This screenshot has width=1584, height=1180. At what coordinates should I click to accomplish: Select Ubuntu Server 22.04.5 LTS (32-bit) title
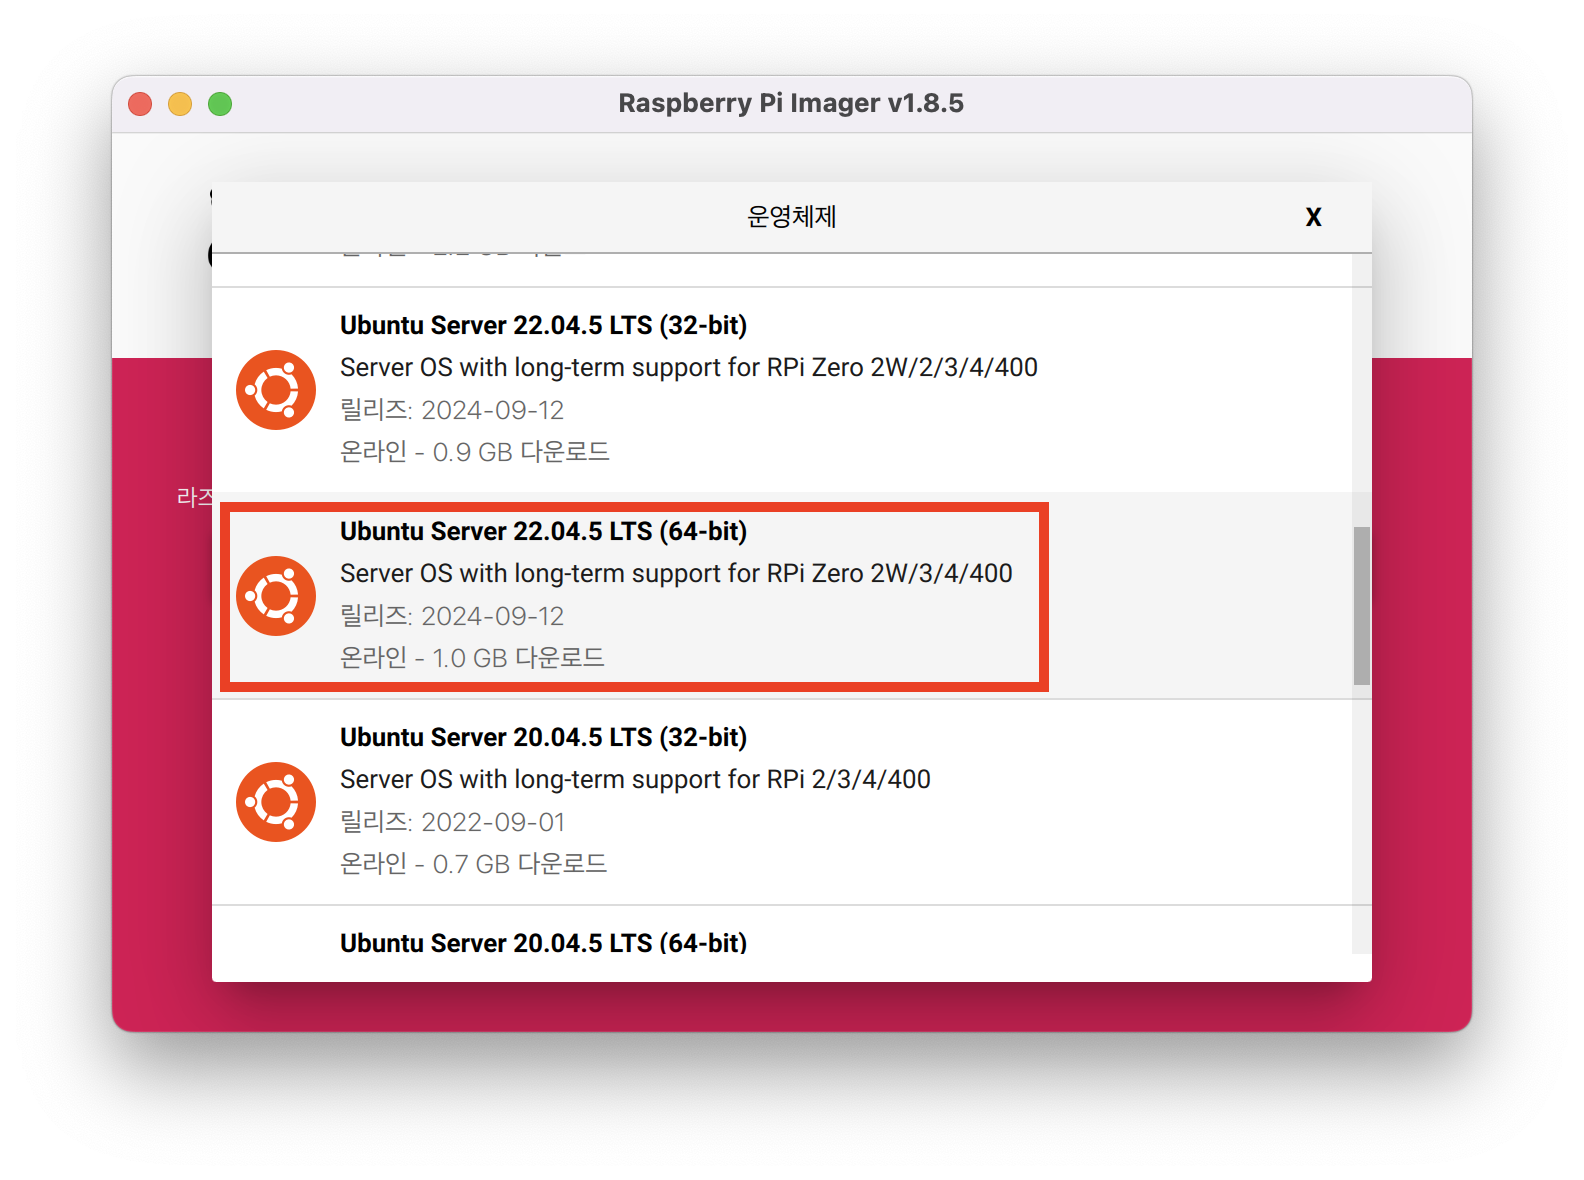point(543,325)
